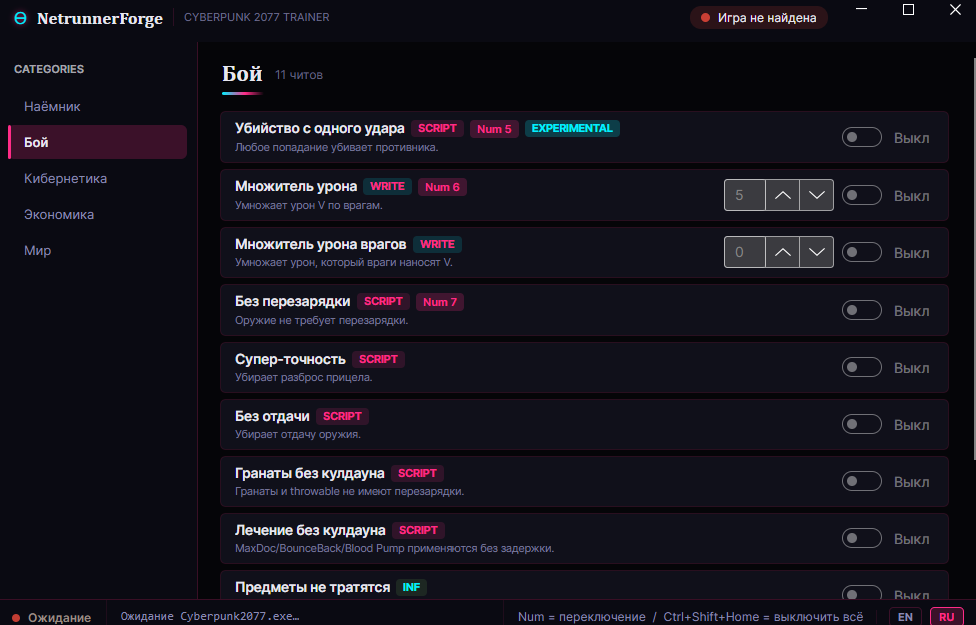Click description Любое попадание убивает противника

pos(337,148)
